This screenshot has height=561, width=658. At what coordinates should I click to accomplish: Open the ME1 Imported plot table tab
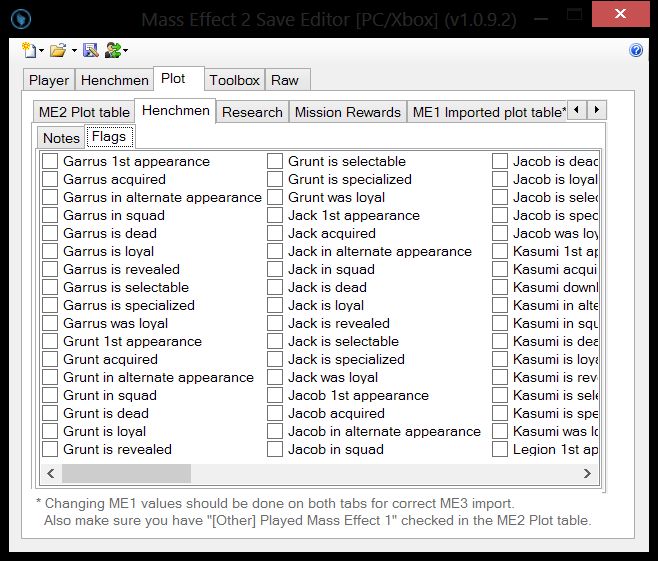coord(487,112)
